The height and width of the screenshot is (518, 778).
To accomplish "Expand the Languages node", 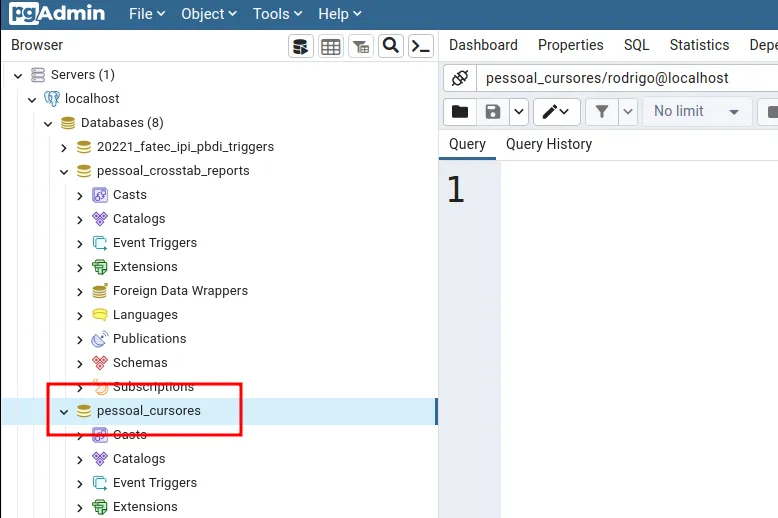I will 80,316.
